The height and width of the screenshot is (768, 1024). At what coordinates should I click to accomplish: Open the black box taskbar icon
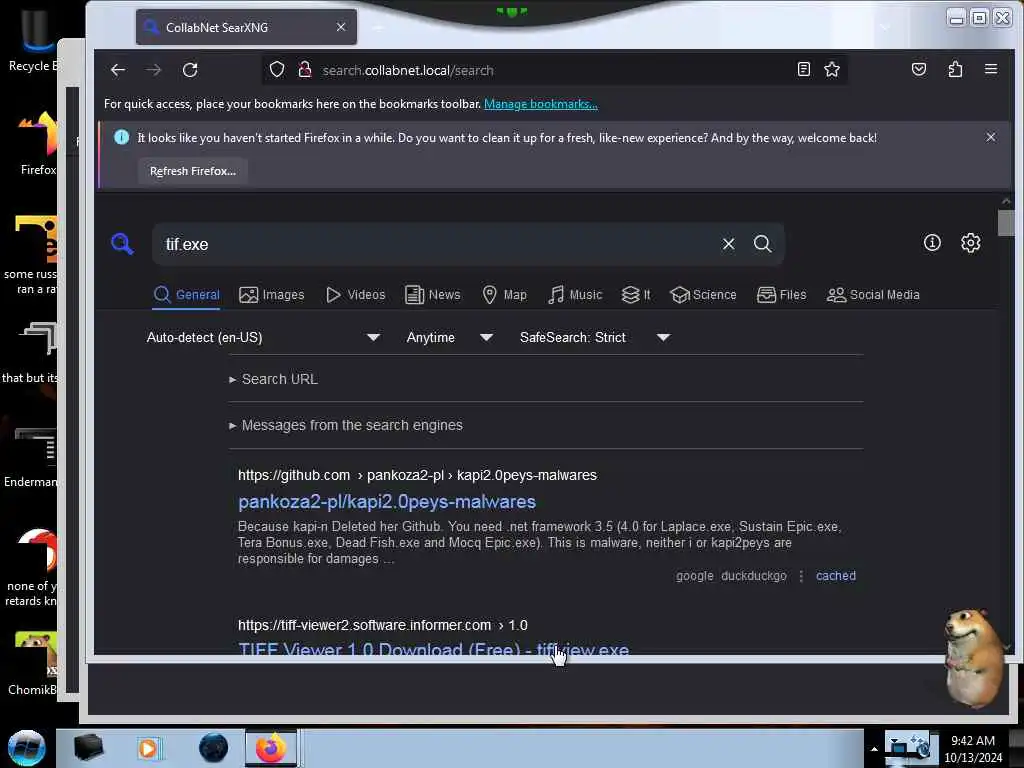(x=88, y=748)
